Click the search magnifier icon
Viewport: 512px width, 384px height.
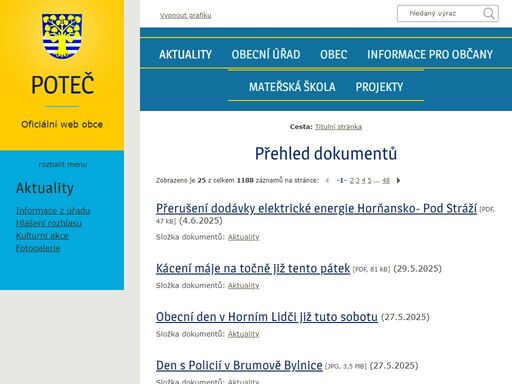click(489, 14)
